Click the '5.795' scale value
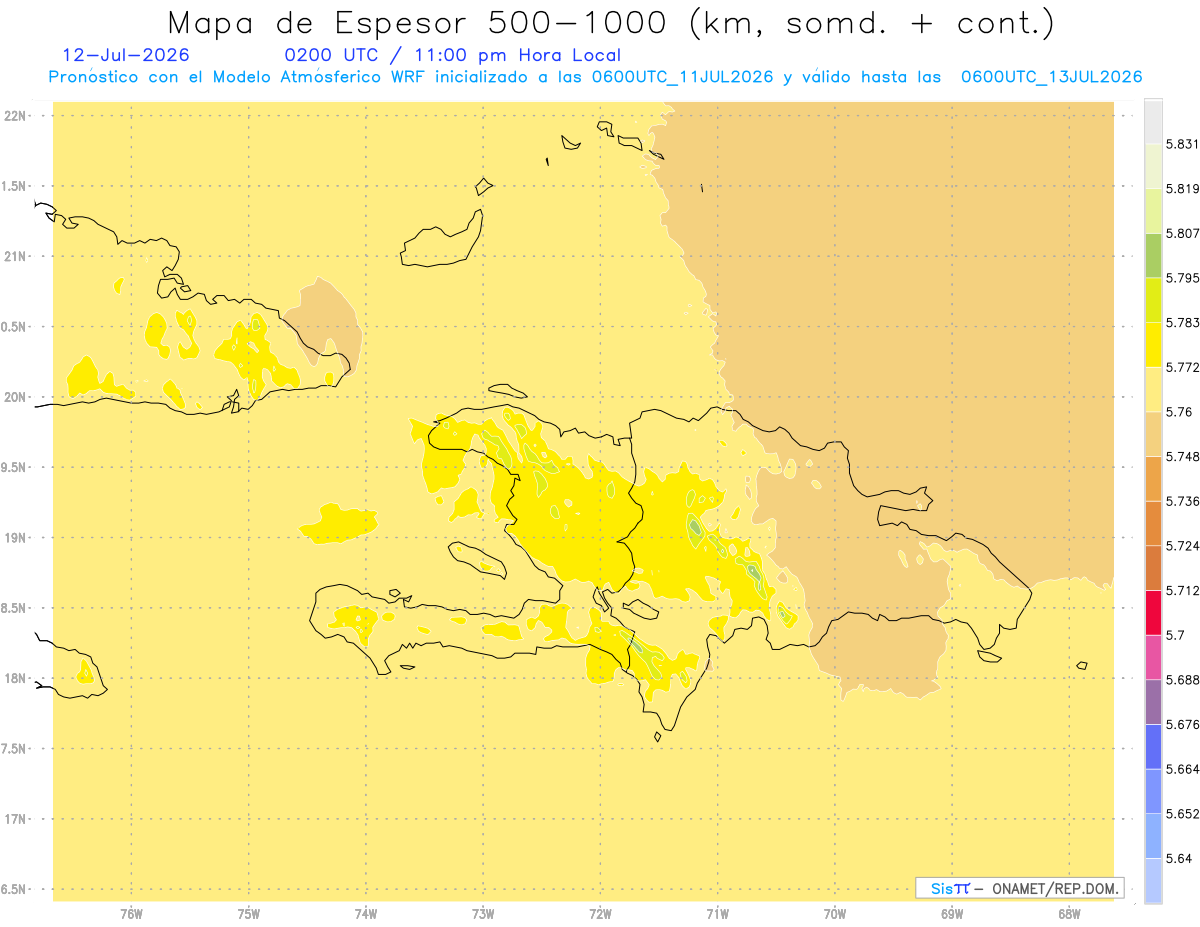The width and height of the screenshot is (1200, 927). (1182, 278)
